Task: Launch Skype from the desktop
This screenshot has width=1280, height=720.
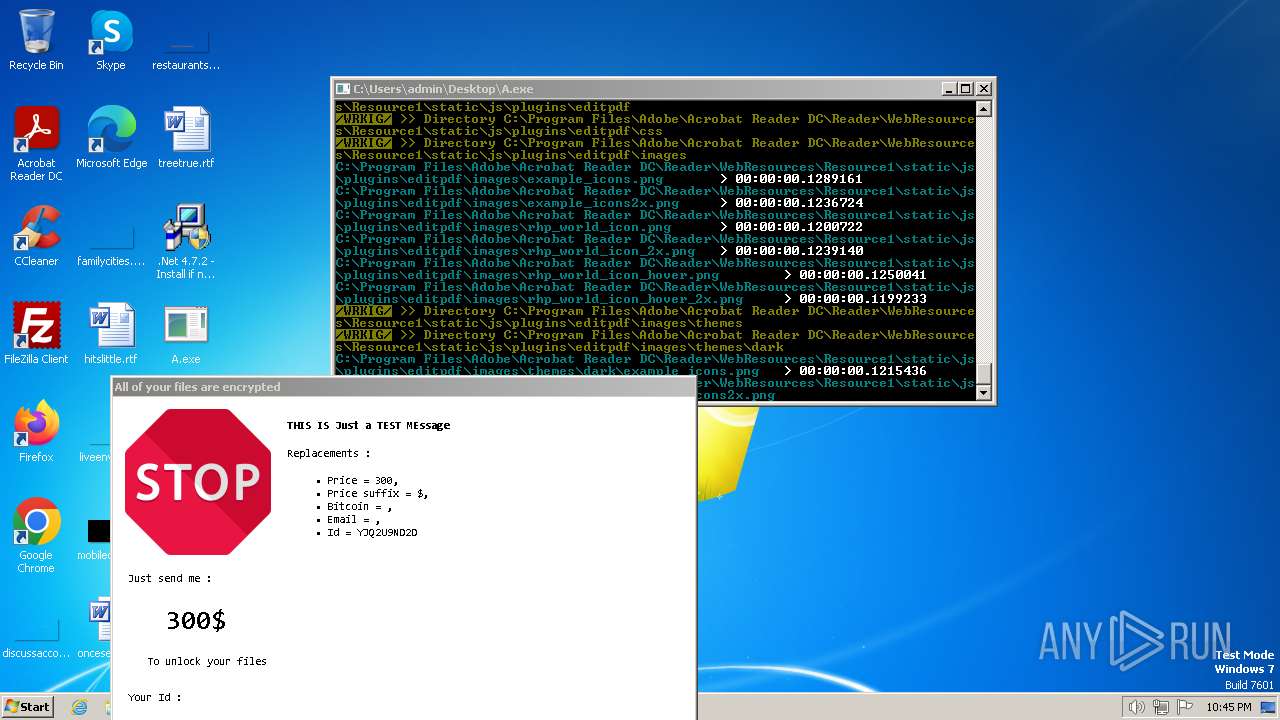Action: tap(110, 40)
